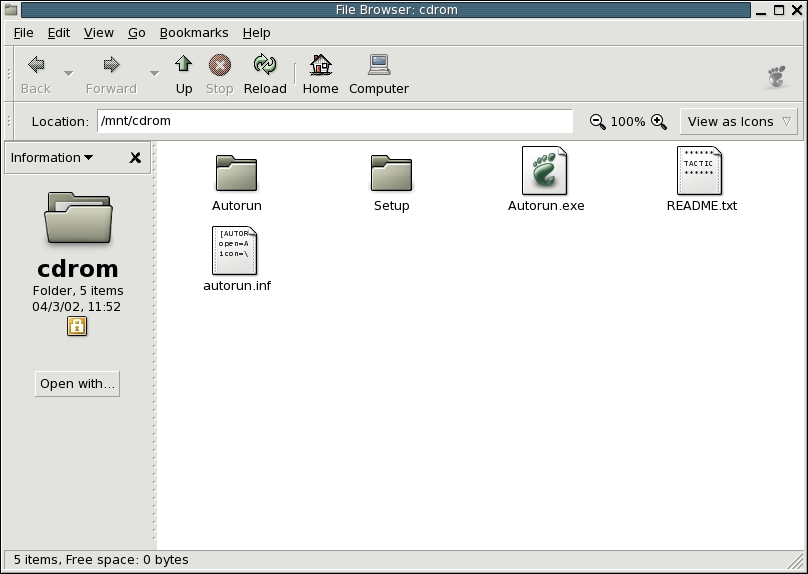Click the window resize grip corner
This screenshot has height=574, width=808.
click(796, 562)
